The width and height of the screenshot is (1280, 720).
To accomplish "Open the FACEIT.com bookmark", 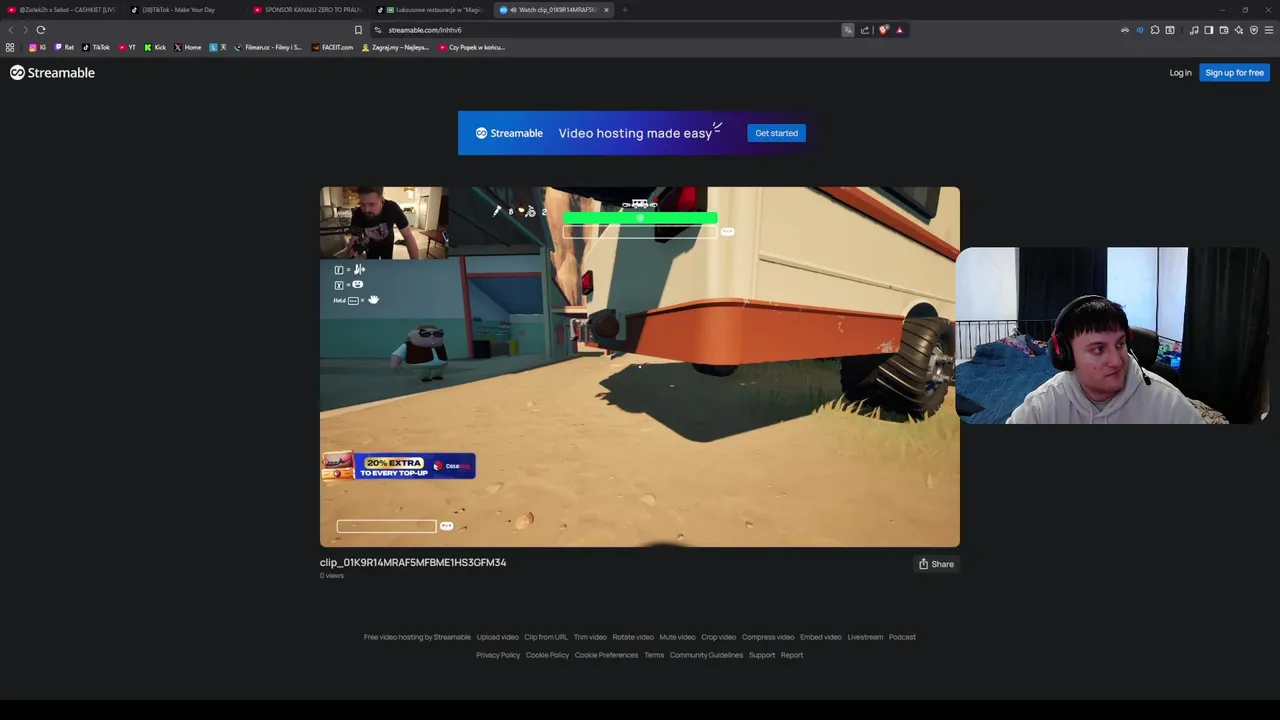I will 333,47.
